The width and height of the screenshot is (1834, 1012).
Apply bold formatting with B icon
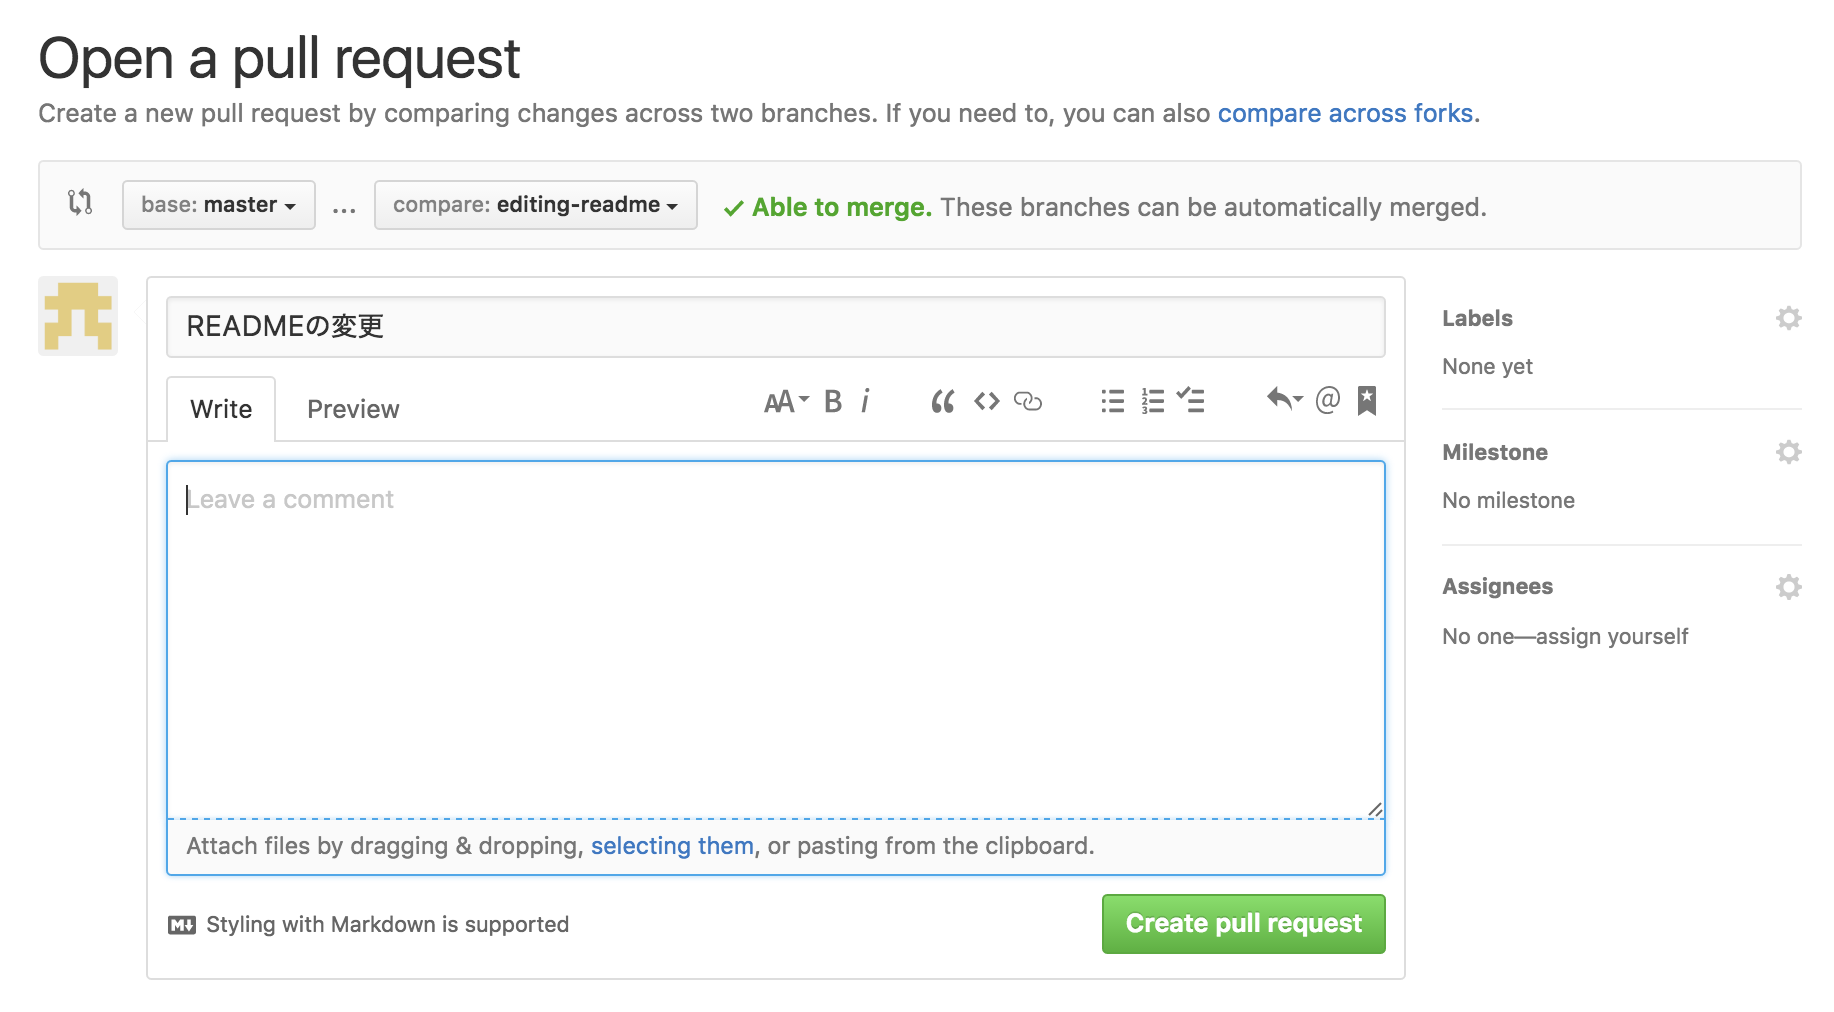click(x=833, y=402)
